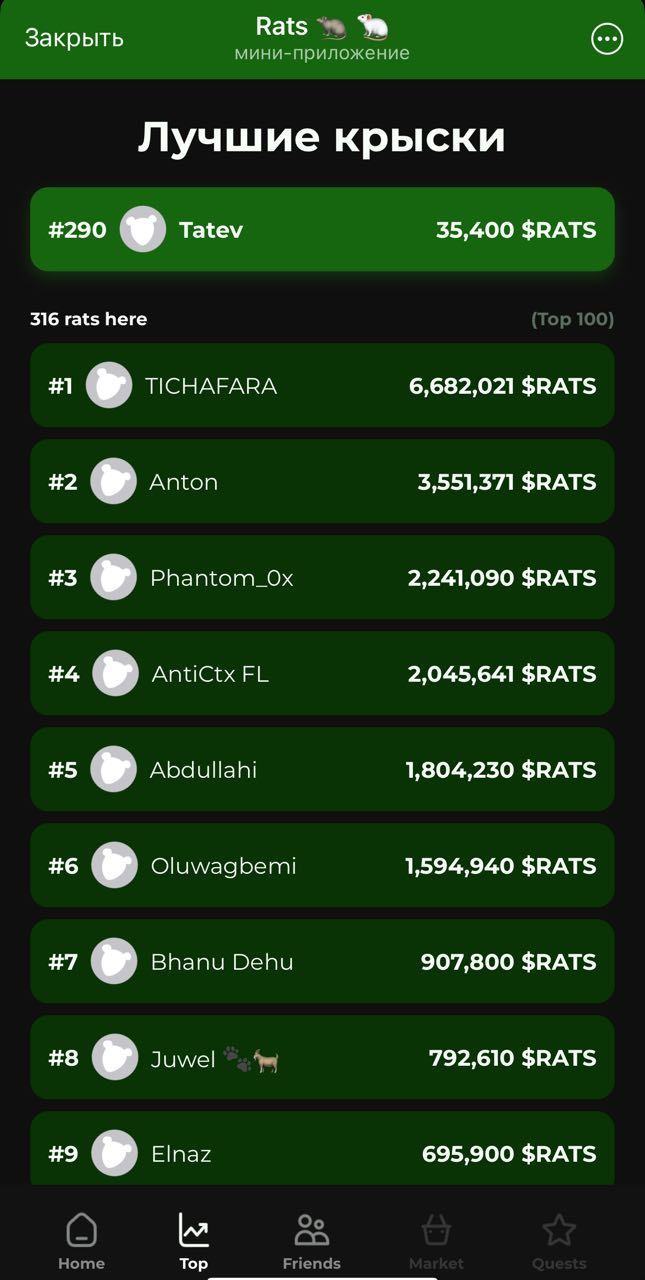Switch to the Top leaderboard tab
This screenshot has height=1280, width=645.
193,1240
